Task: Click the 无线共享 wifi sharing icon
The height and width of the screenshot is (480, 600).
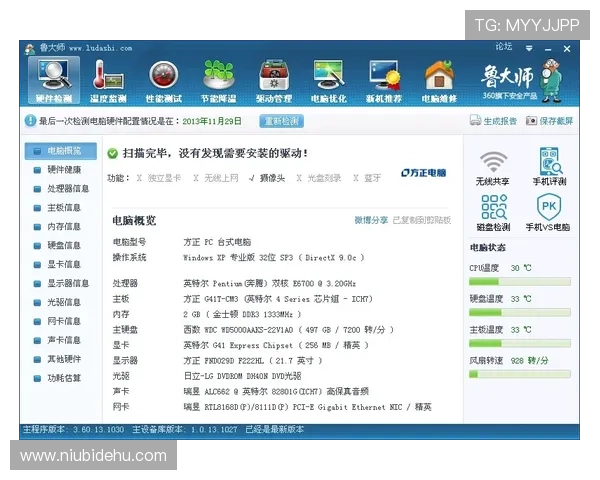Action: (493, 168)
